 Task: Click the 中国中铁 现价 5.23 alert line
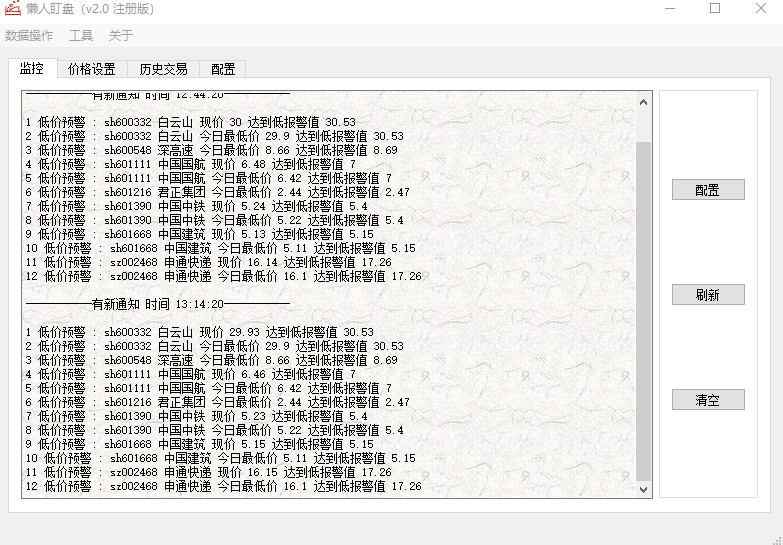click(x=197, y=416)
